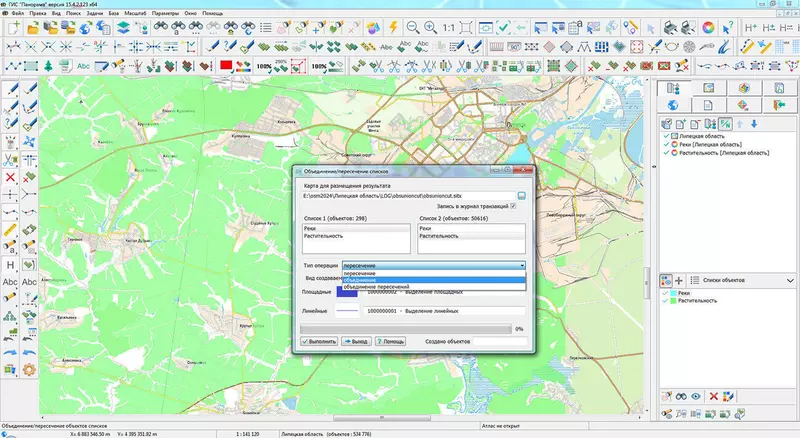This screenshot has height=438, width=800.
Task: Click the blue Площадные color swatch
Action: pos(346,292)
